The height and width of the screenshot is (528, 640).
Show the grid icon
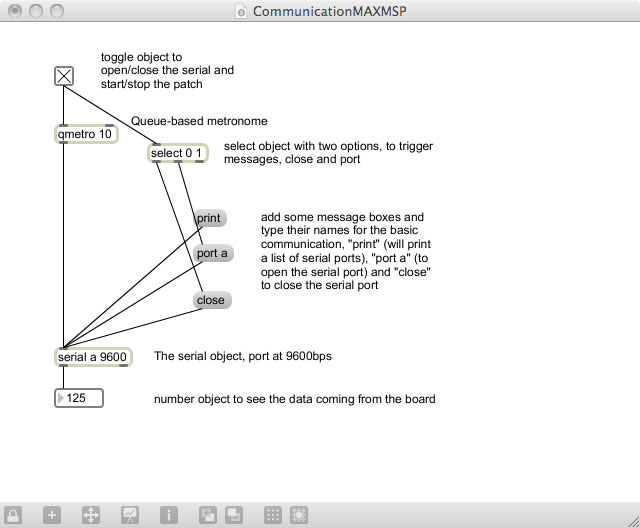(272, 515)
